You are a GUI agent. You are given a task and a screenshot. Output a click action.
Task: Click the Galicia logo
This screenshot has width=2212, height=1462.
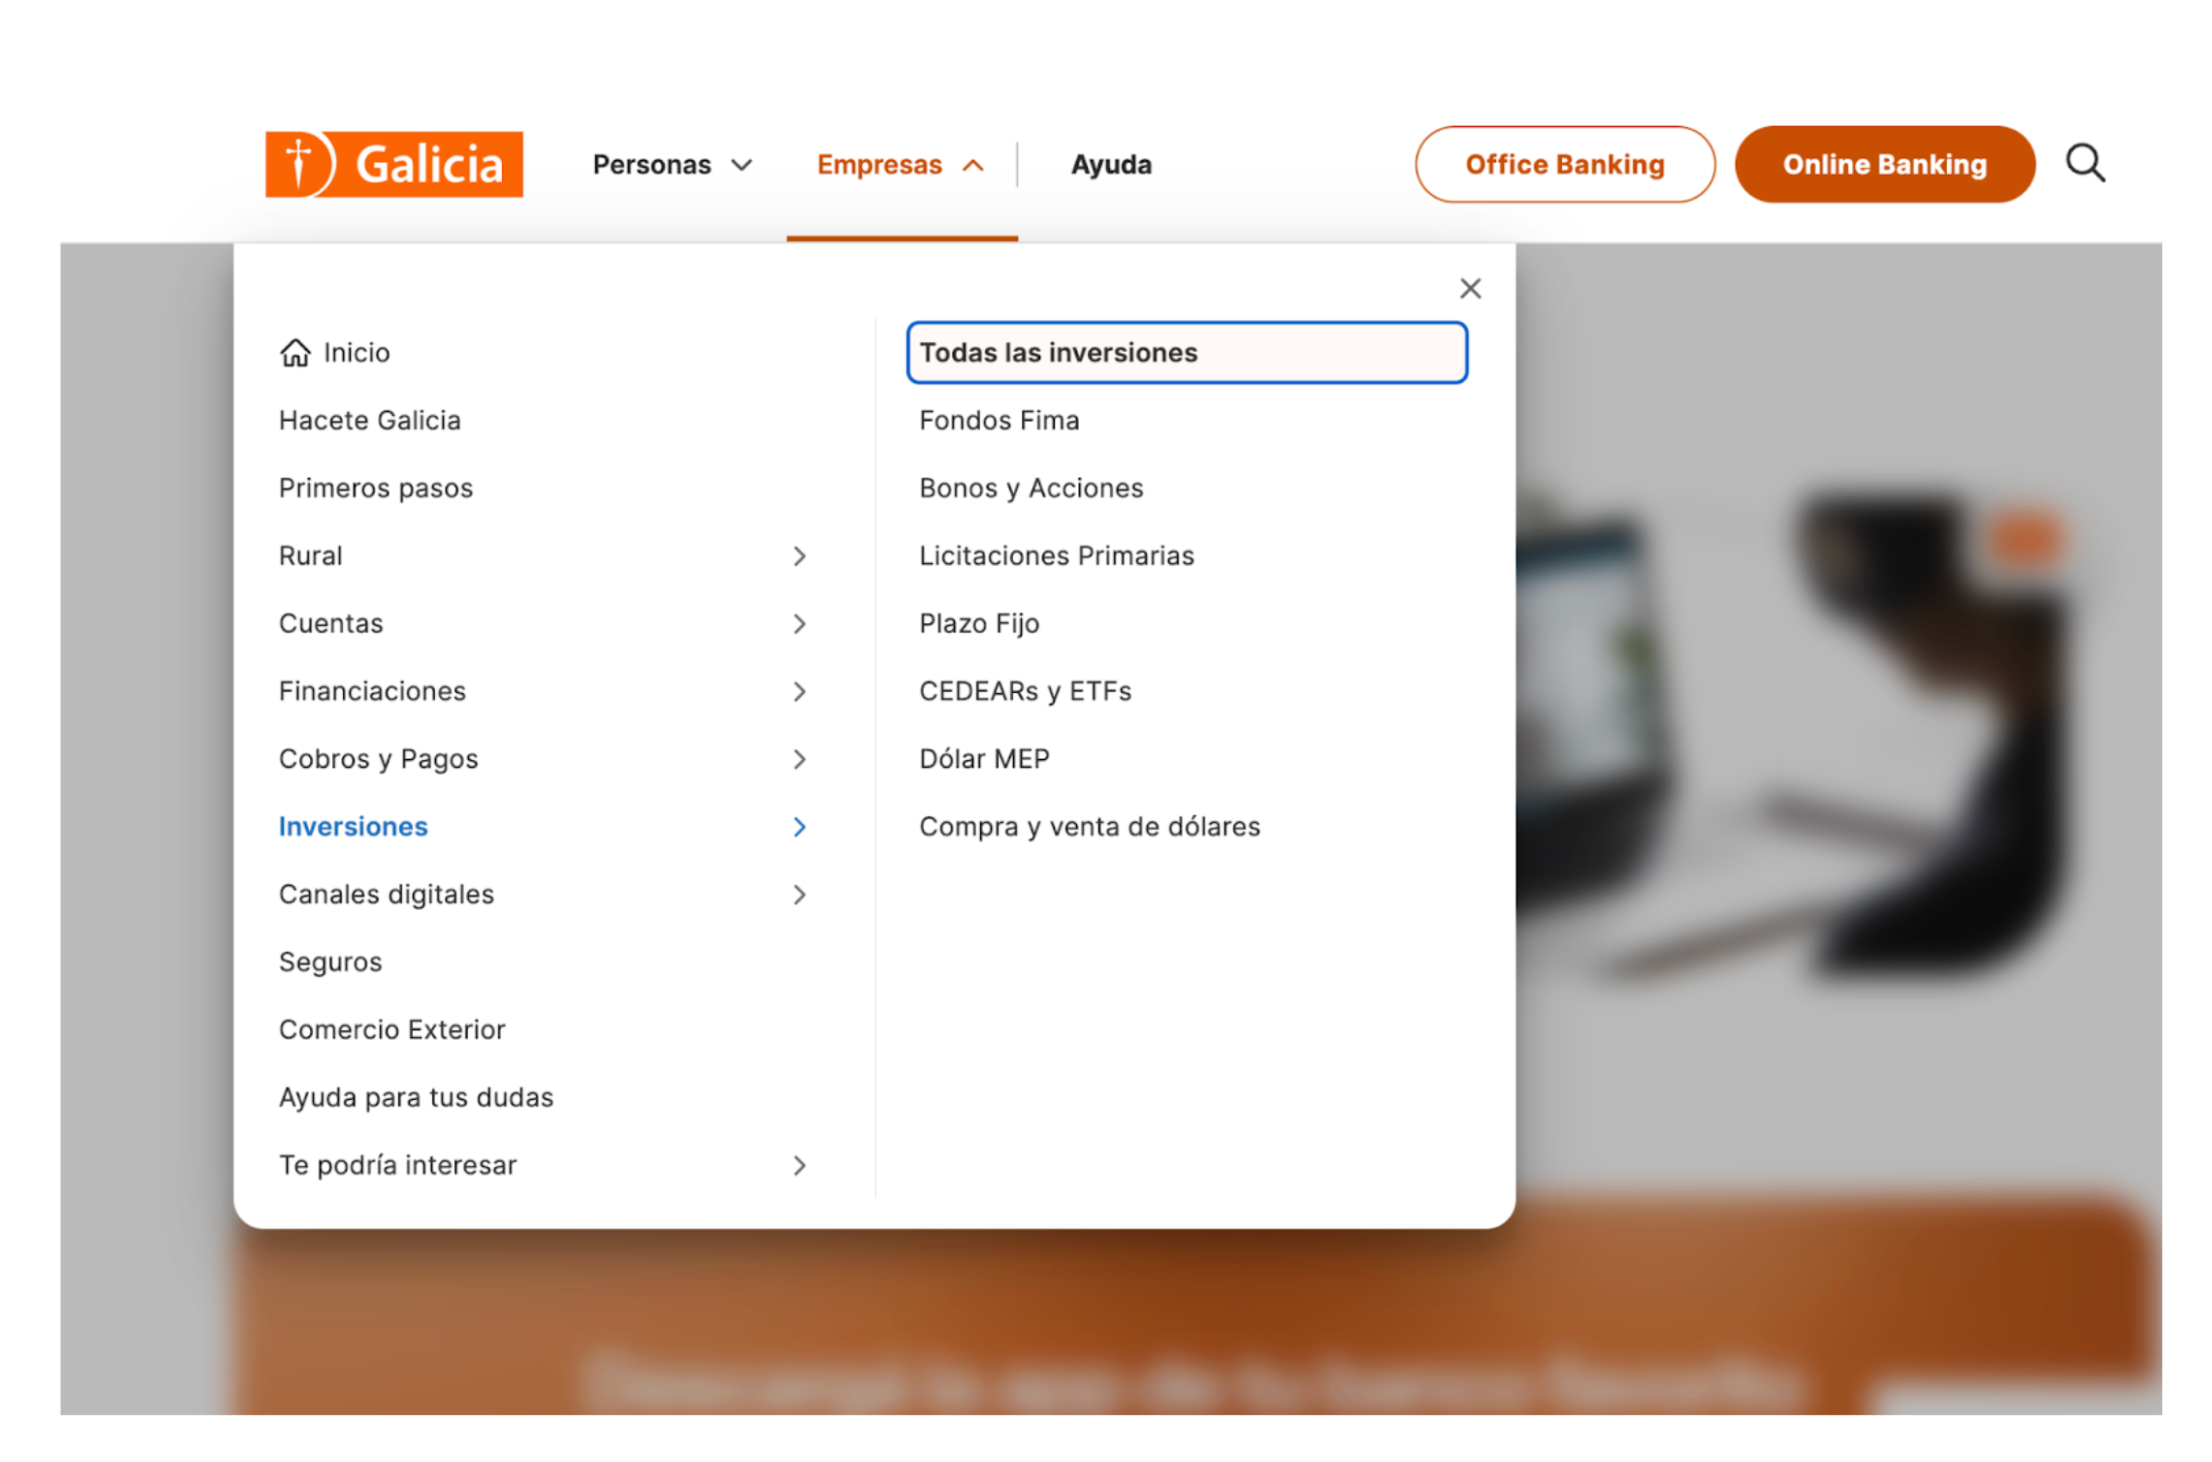click(393, 164)
